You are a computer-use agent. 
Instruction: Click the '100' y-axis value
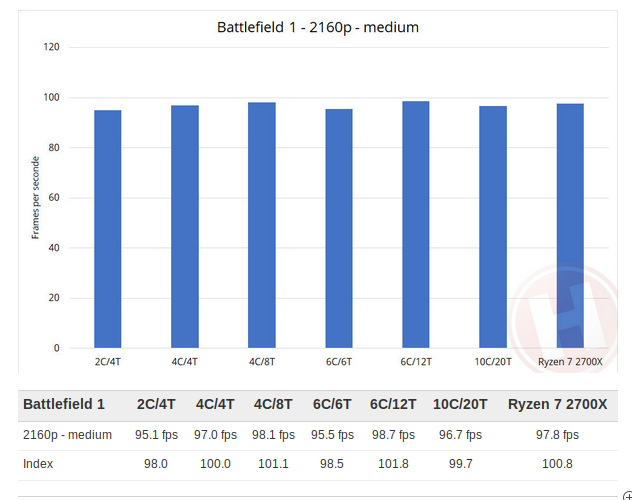click(51, 98)
